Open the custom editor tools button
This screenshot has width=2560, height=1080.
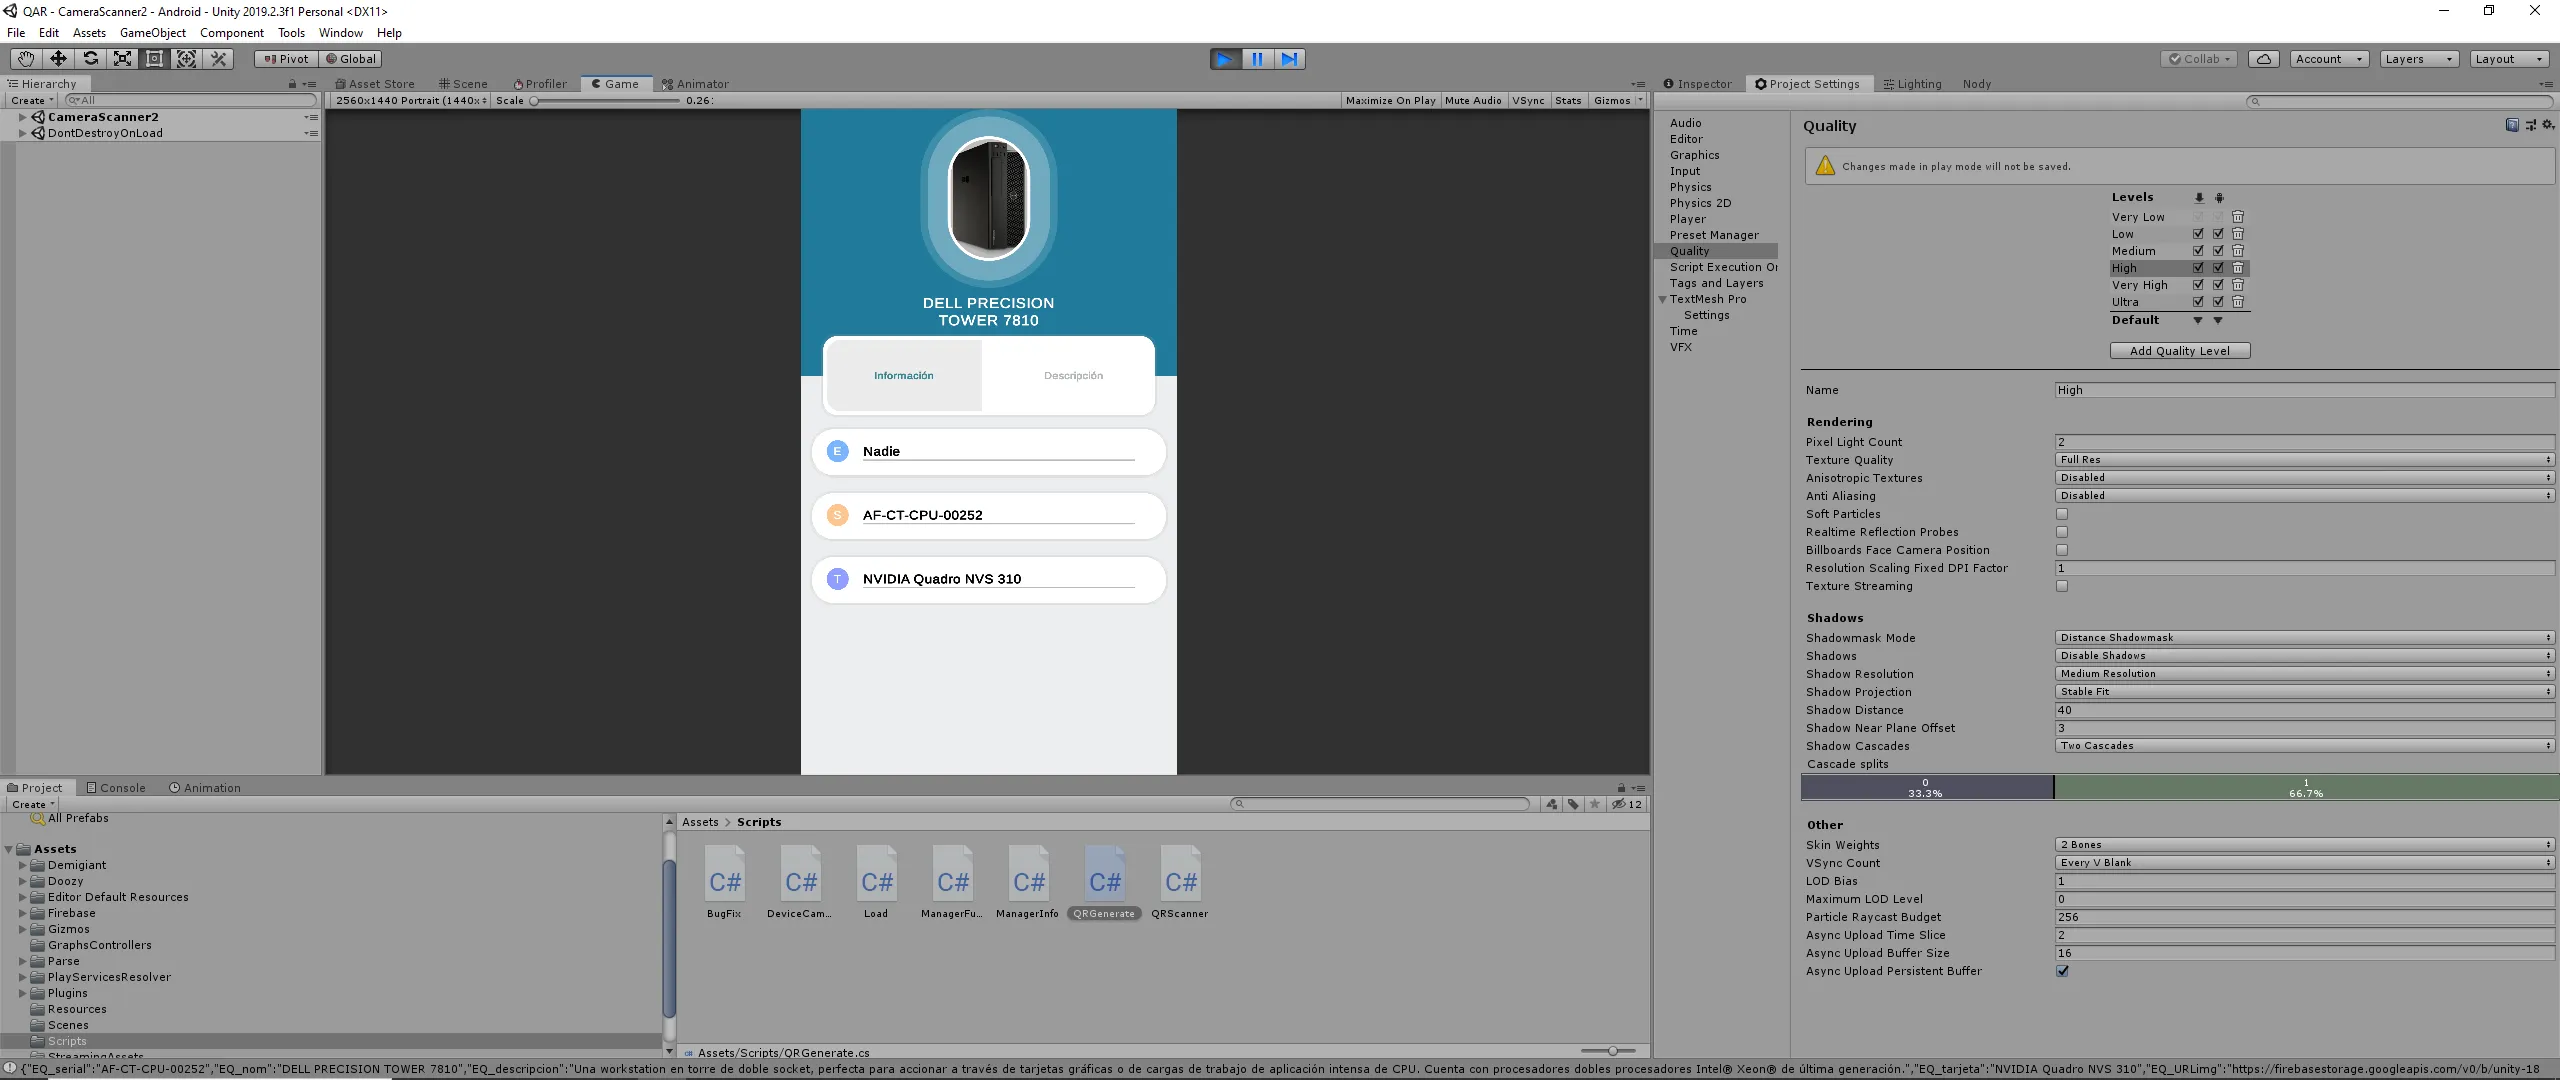(x=218, y=59)
